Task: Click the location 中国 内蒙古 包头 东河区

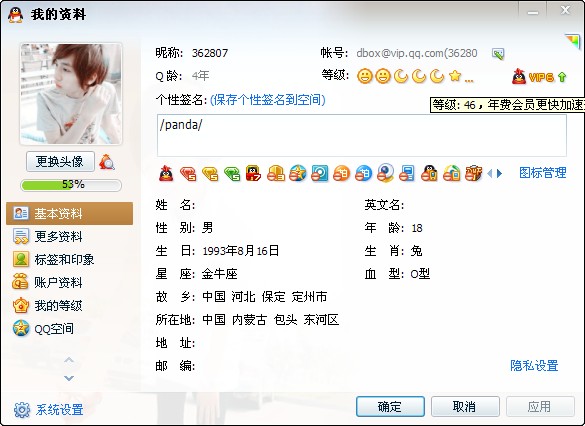Action: [270, 320]
